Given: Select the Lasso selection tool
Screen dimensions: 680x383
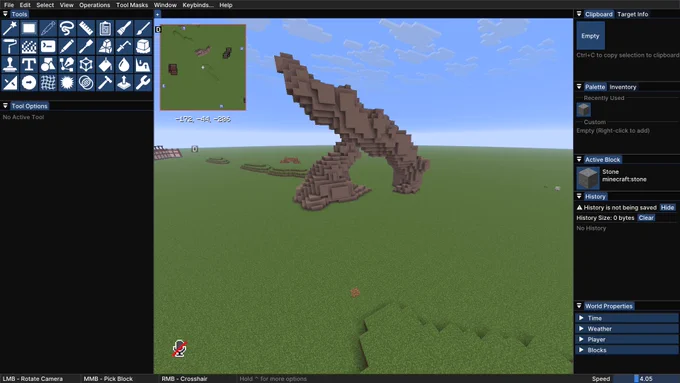Looking at the screenshot, I should coord(67,29).
